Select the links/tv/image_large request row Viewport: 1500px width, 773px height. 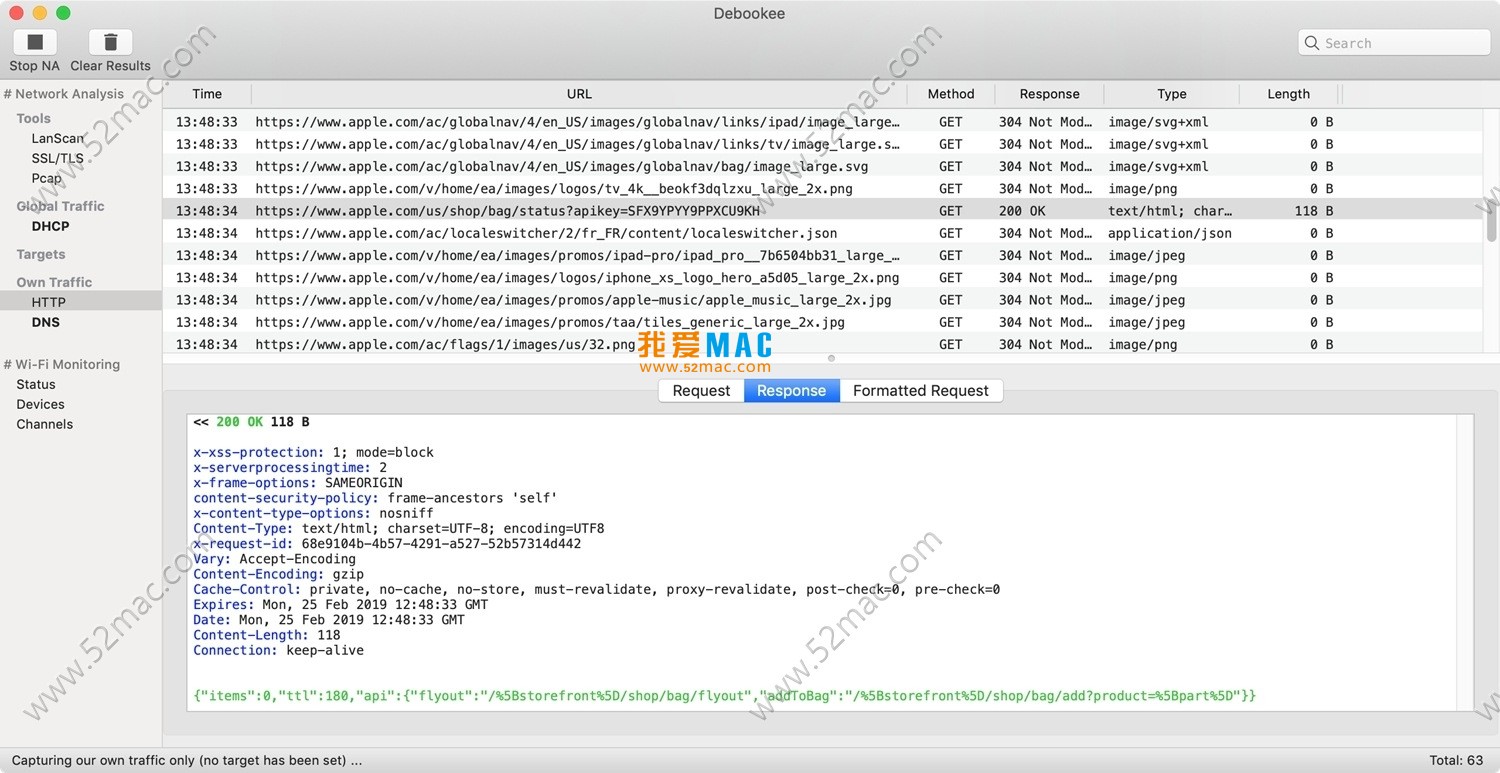pyautogui.click(x=824, y=144)
